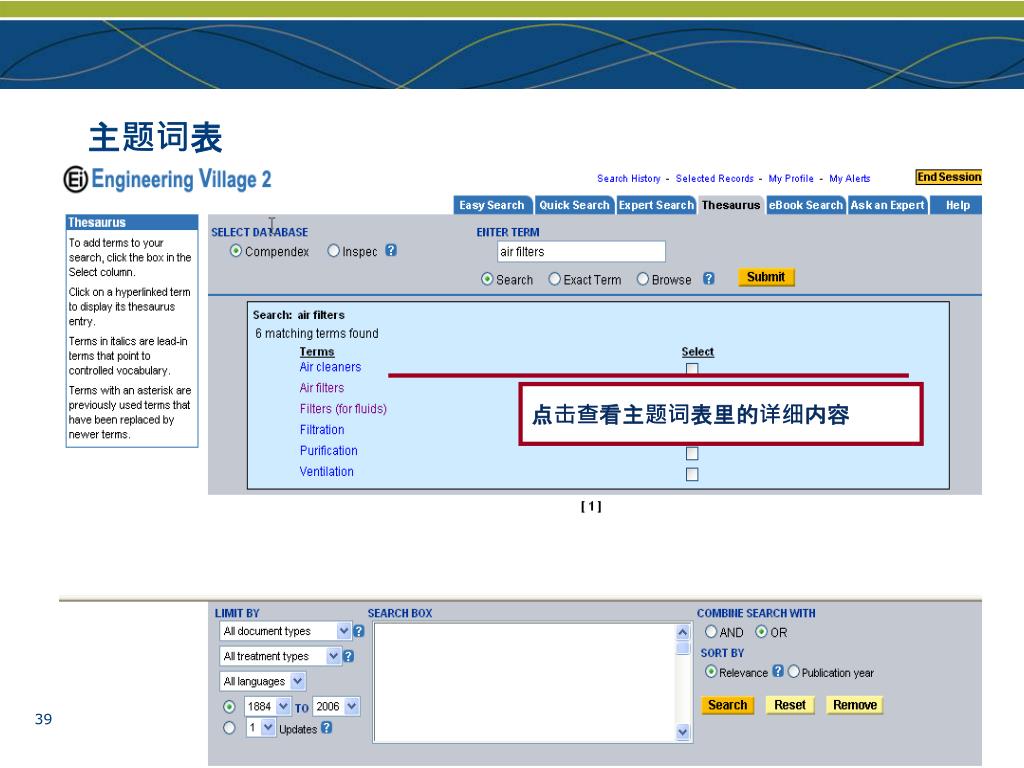The height and width of the screenshot is (768, 1024).
Task: Switch to the Expert Search tab
Action: click(656, 205)
